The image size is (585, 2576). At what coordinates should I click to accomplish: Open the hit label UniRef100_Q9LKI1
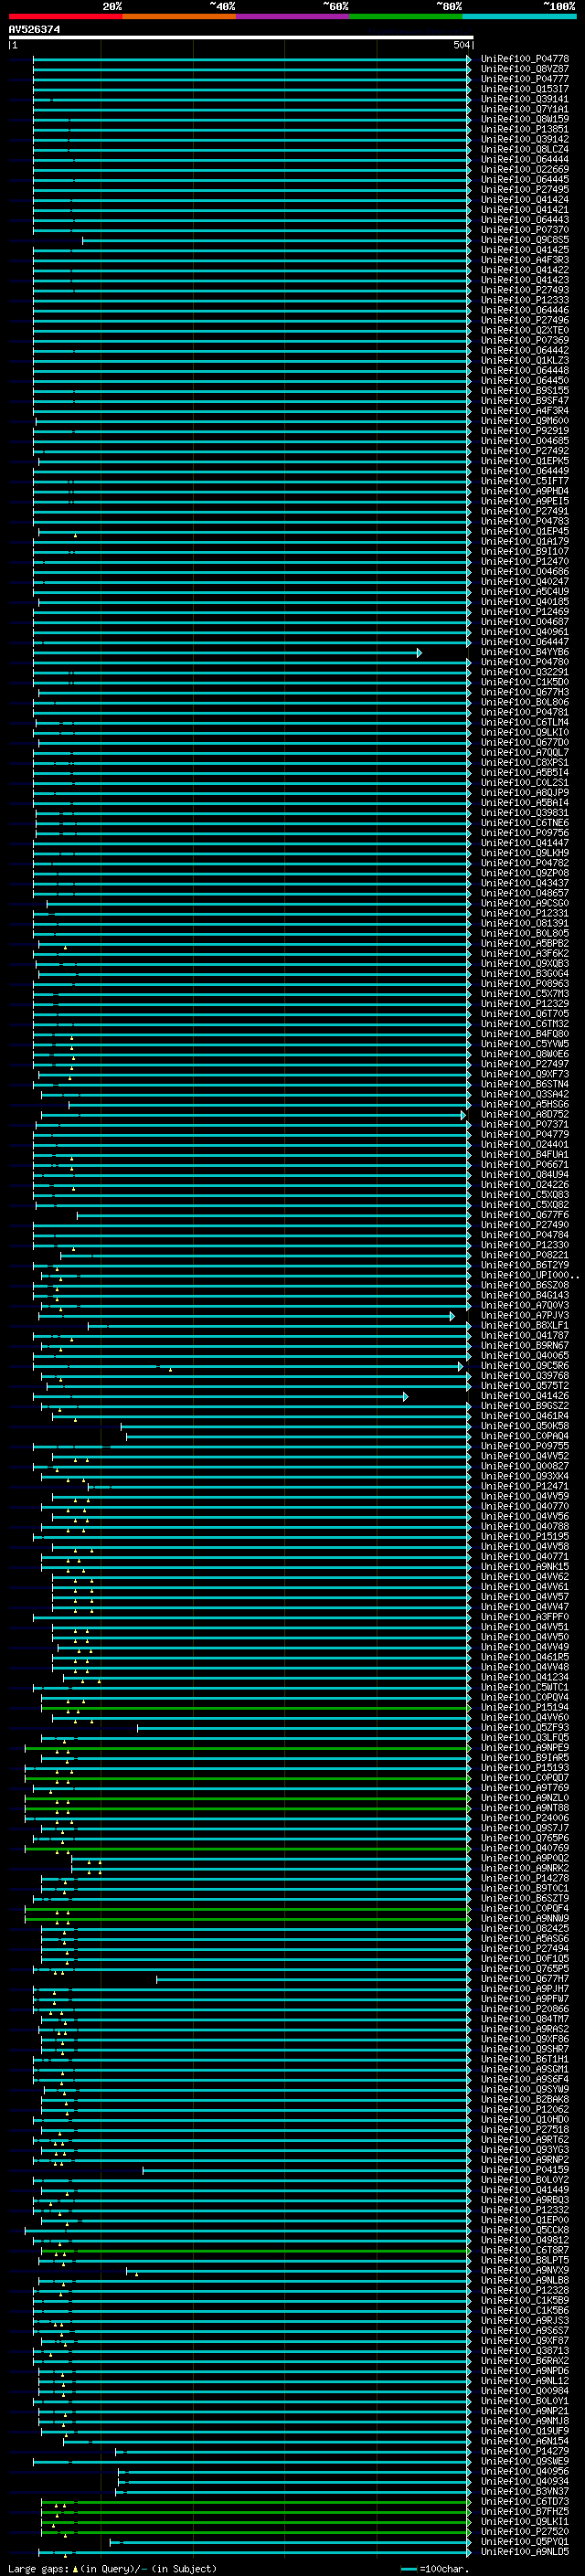click(x=525, y=2522)
